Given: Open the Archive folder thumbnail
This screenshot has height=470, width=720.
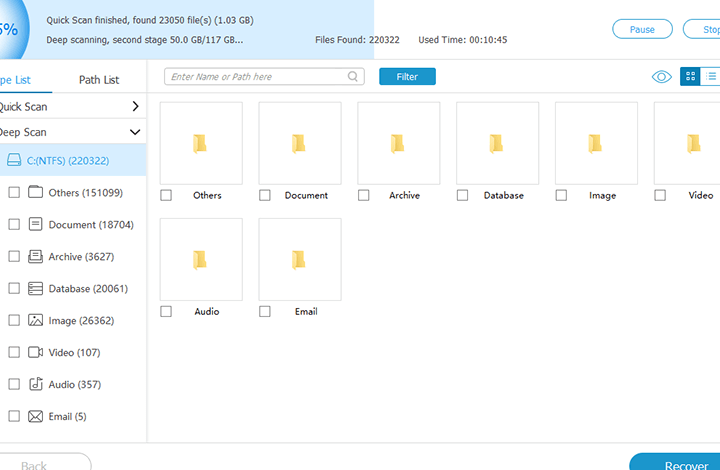Looking at the screenshot, I should (x=399, y=143).
